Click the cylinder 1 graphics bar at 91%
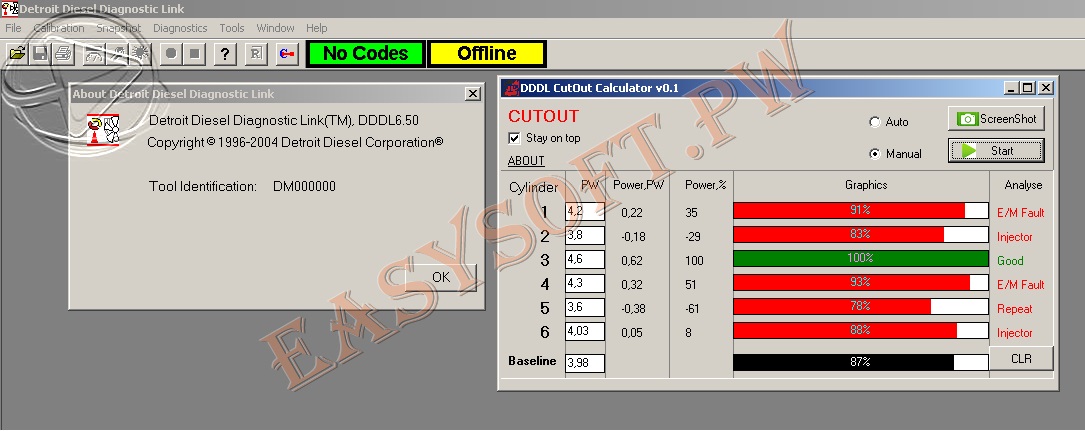 860,210
